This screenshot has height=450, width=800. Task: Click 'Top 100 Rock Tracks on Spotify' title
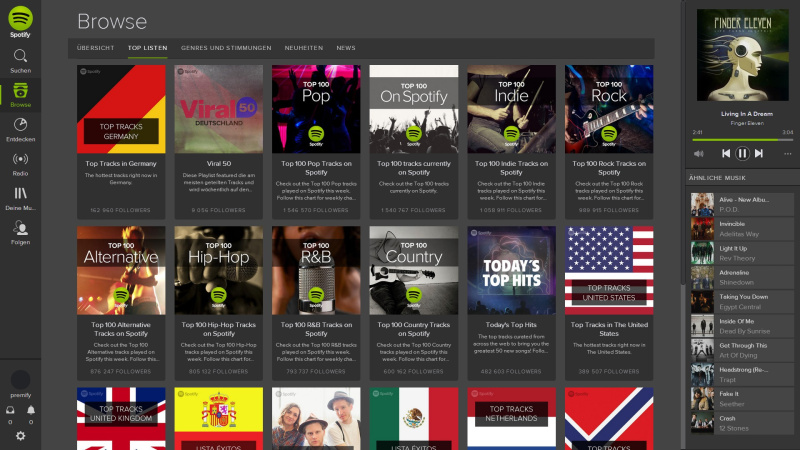coord(609,168)
